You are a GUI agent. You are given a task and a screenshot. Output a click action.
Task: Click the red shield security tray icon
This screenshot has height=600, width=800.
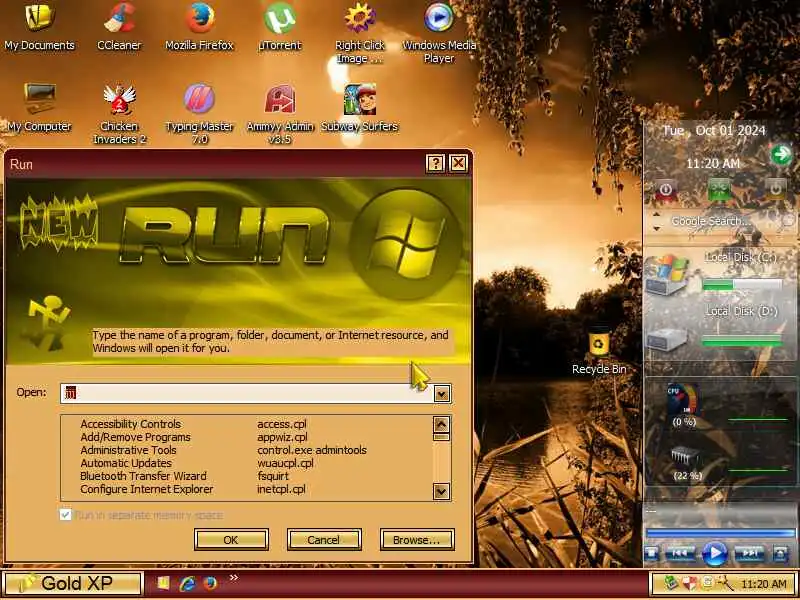(x=689, y=583)
